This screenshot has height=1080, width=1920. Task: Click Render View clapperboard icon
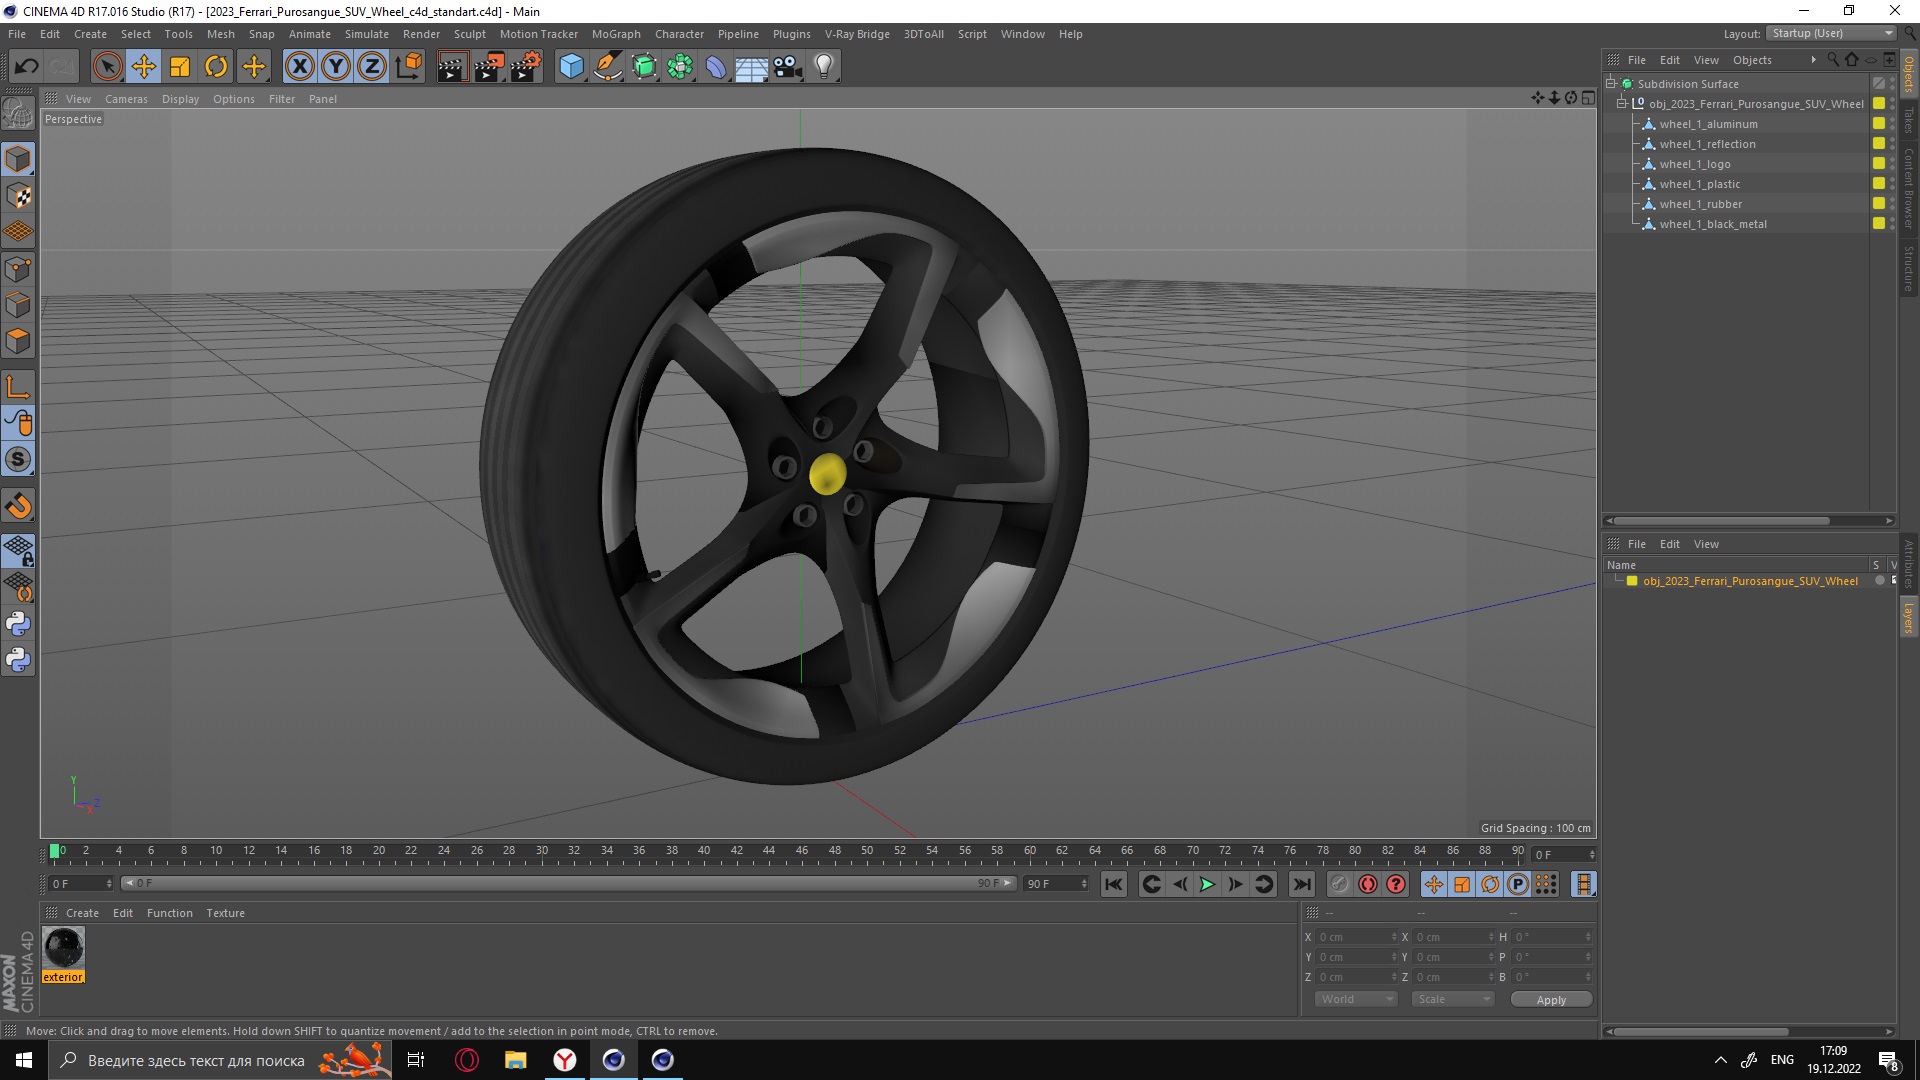pos(452,67)
